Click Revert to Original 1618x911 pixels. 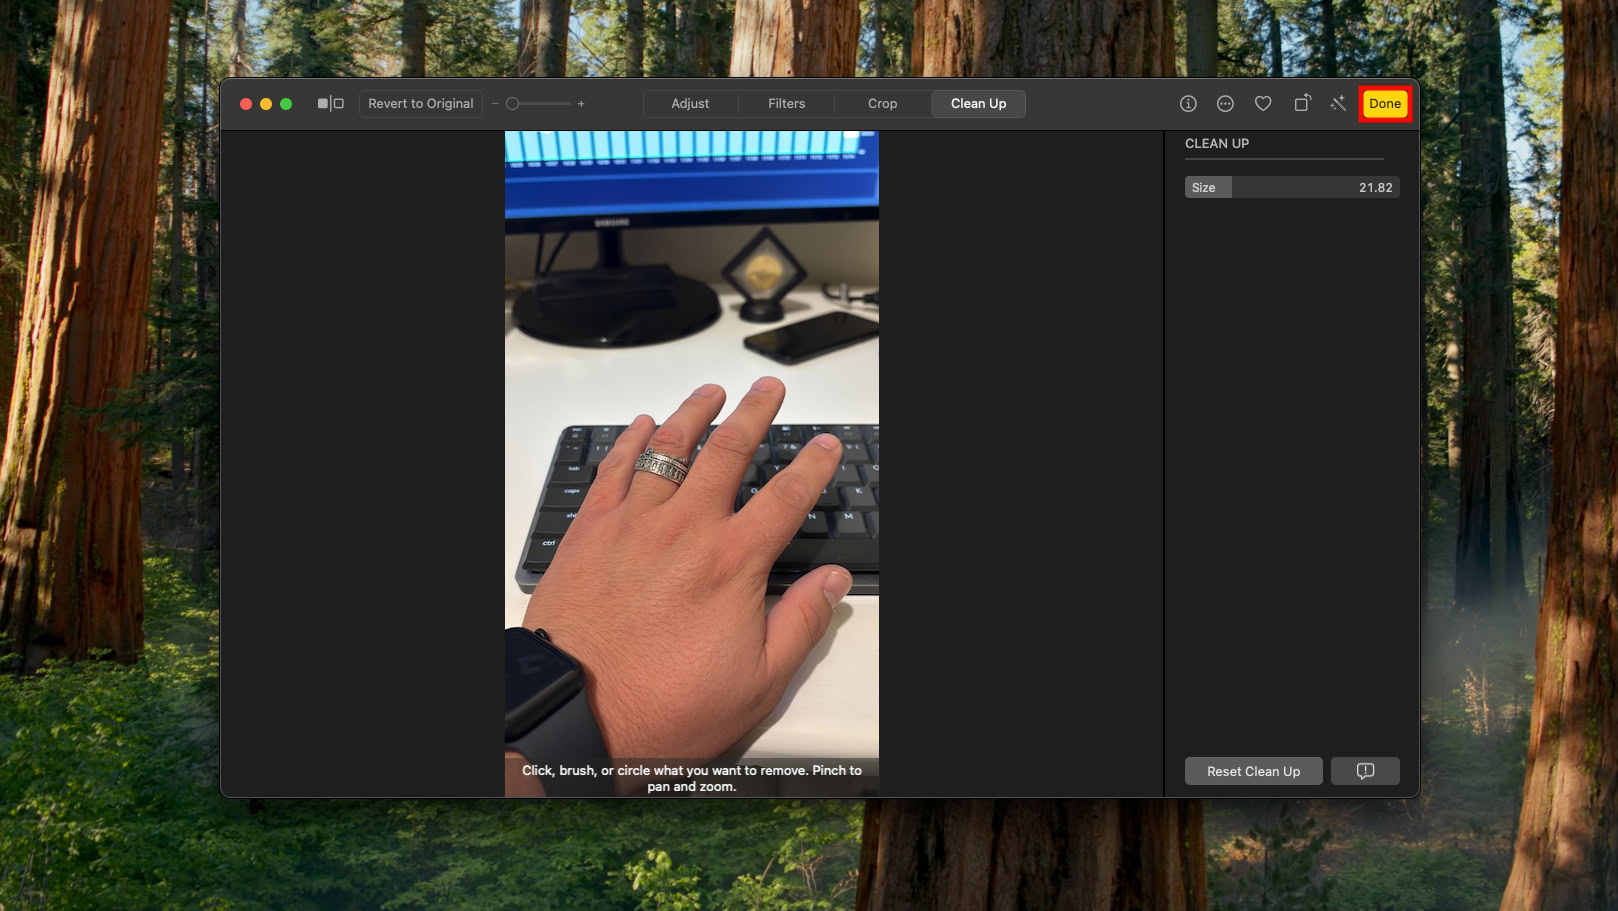(421, 104)
